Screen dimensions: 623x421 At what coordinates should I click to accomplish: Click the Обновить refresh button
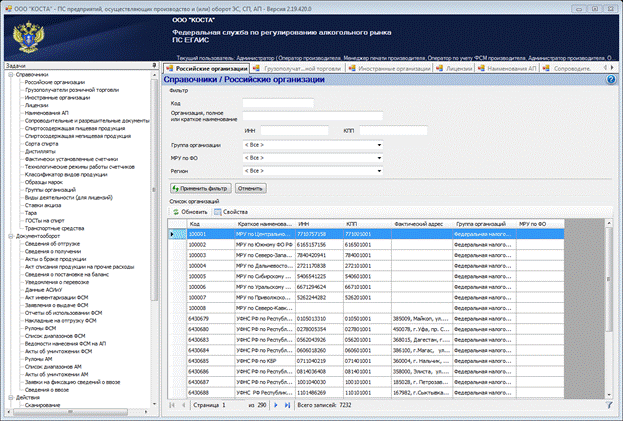click(x=190, y=212)
